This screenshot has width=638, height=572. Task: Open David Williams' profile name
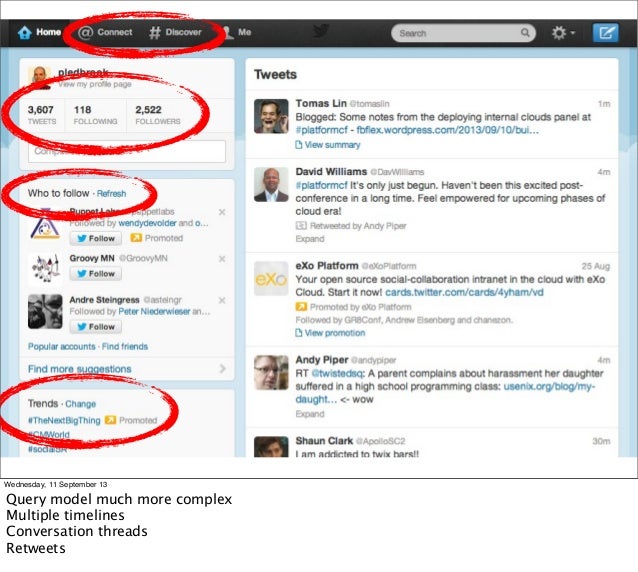(x=331, y=172)
